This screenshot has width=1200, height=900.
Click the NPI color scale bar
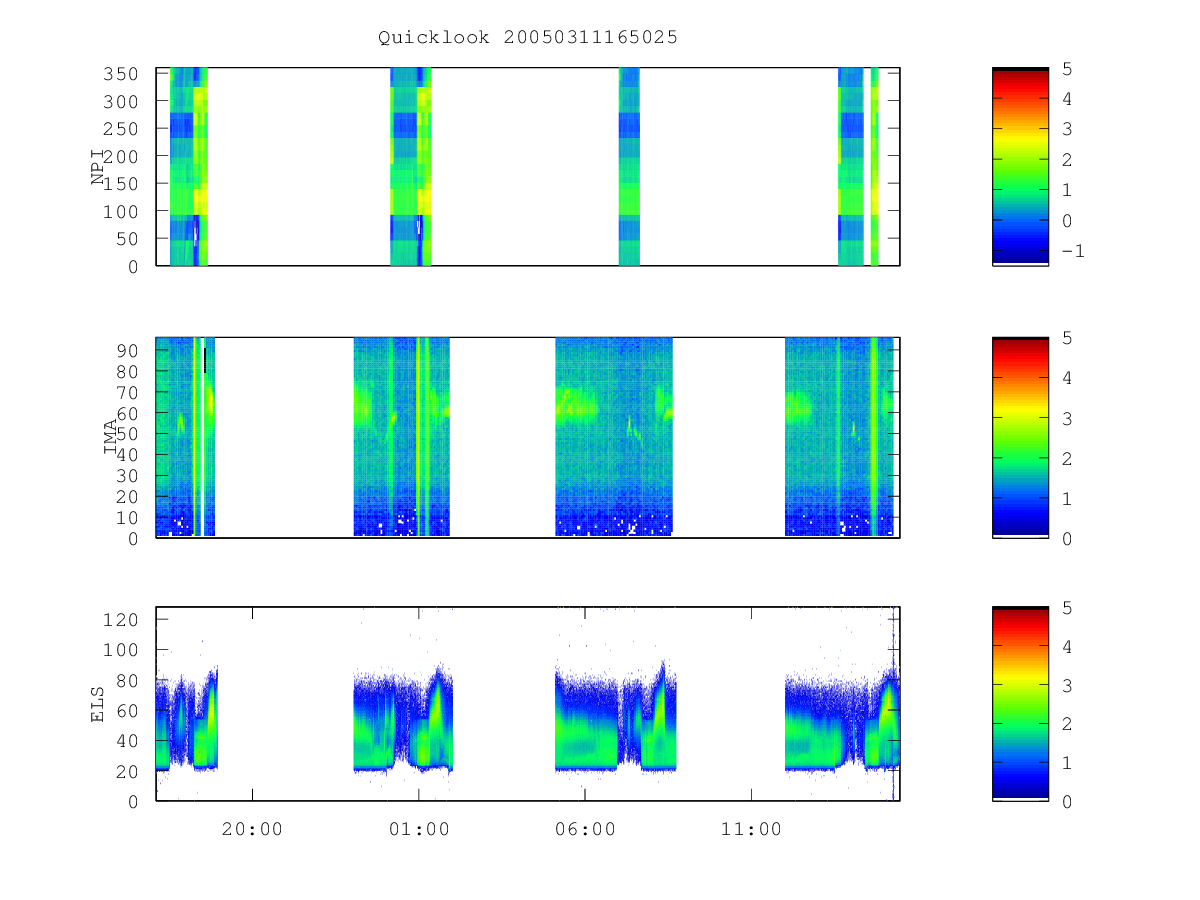(x=1020, y=167)
